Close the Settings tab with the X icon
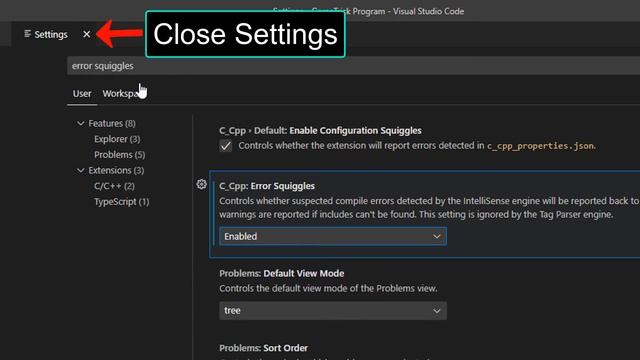640x360 pixels. (87, 34)
